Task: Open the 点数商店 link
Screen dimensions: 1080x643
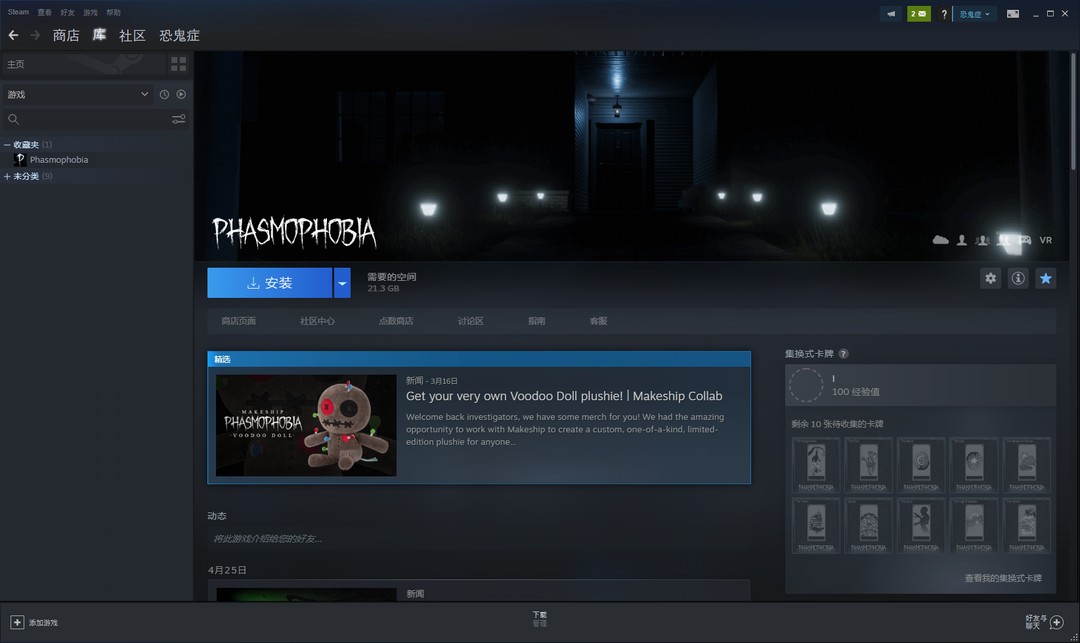Action: (x=396, y=321)
